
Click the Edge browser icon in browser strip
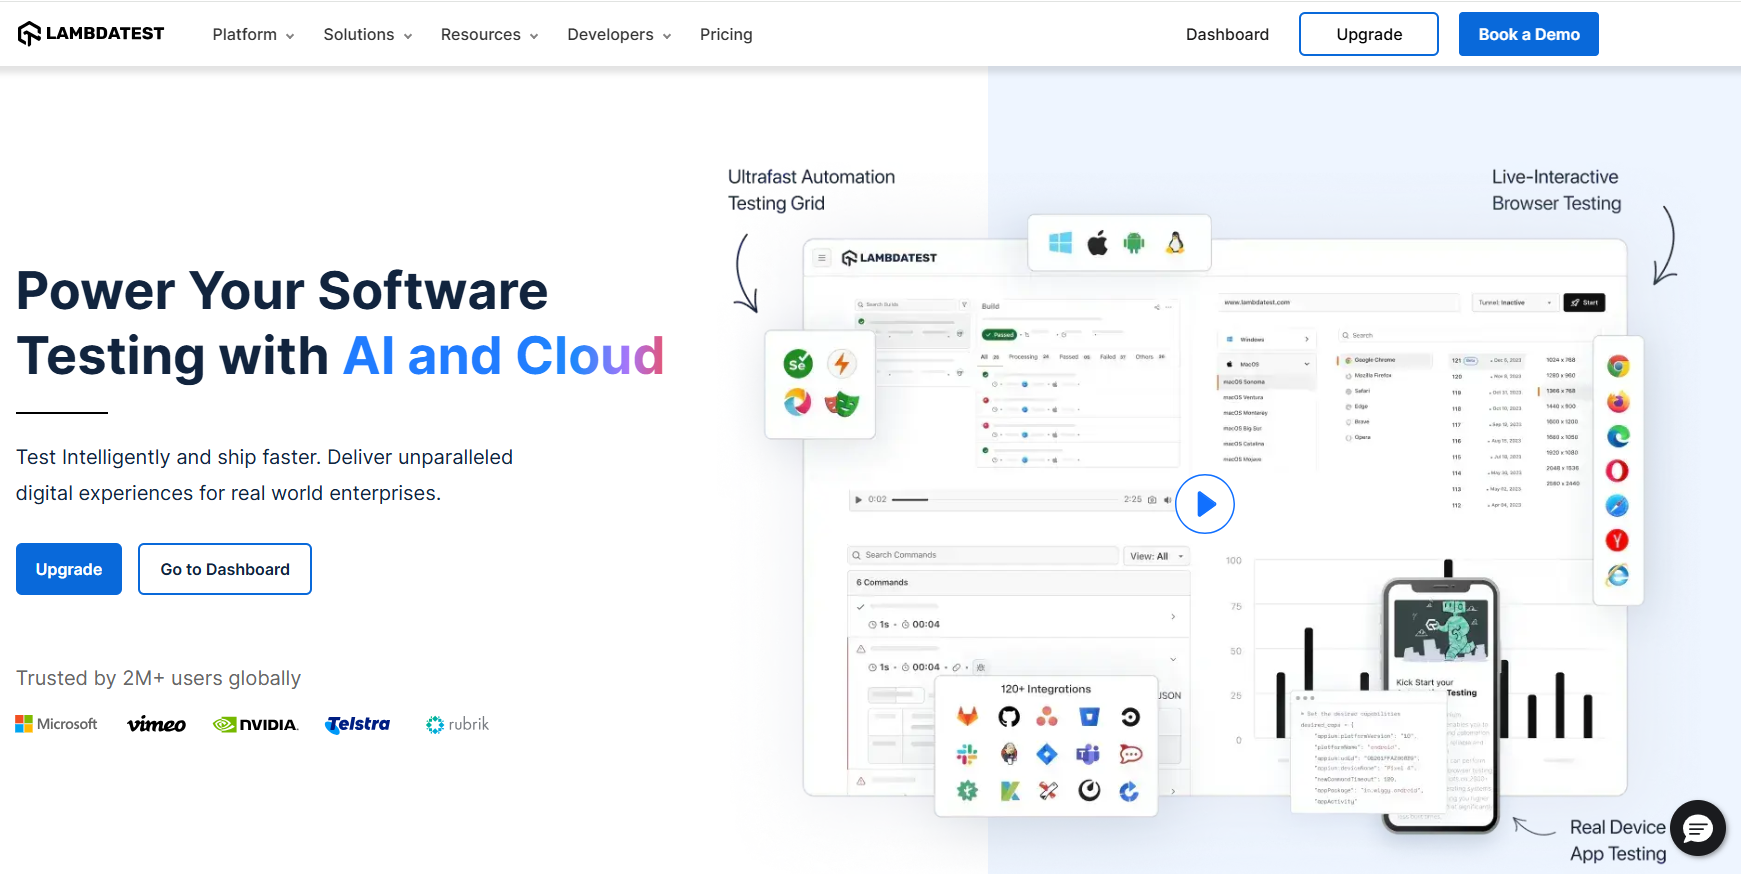(1618, 436)
